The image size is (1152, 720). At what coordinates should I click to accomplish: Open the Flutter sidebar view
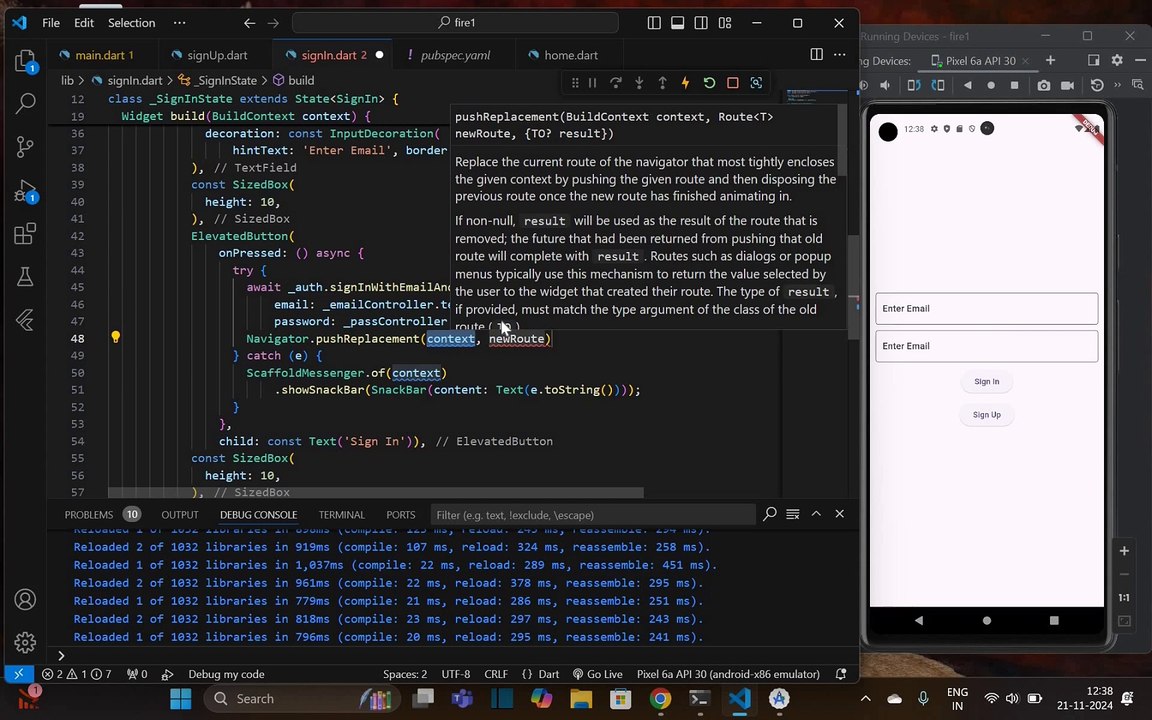pyautogui.click(x=25, y=320)
